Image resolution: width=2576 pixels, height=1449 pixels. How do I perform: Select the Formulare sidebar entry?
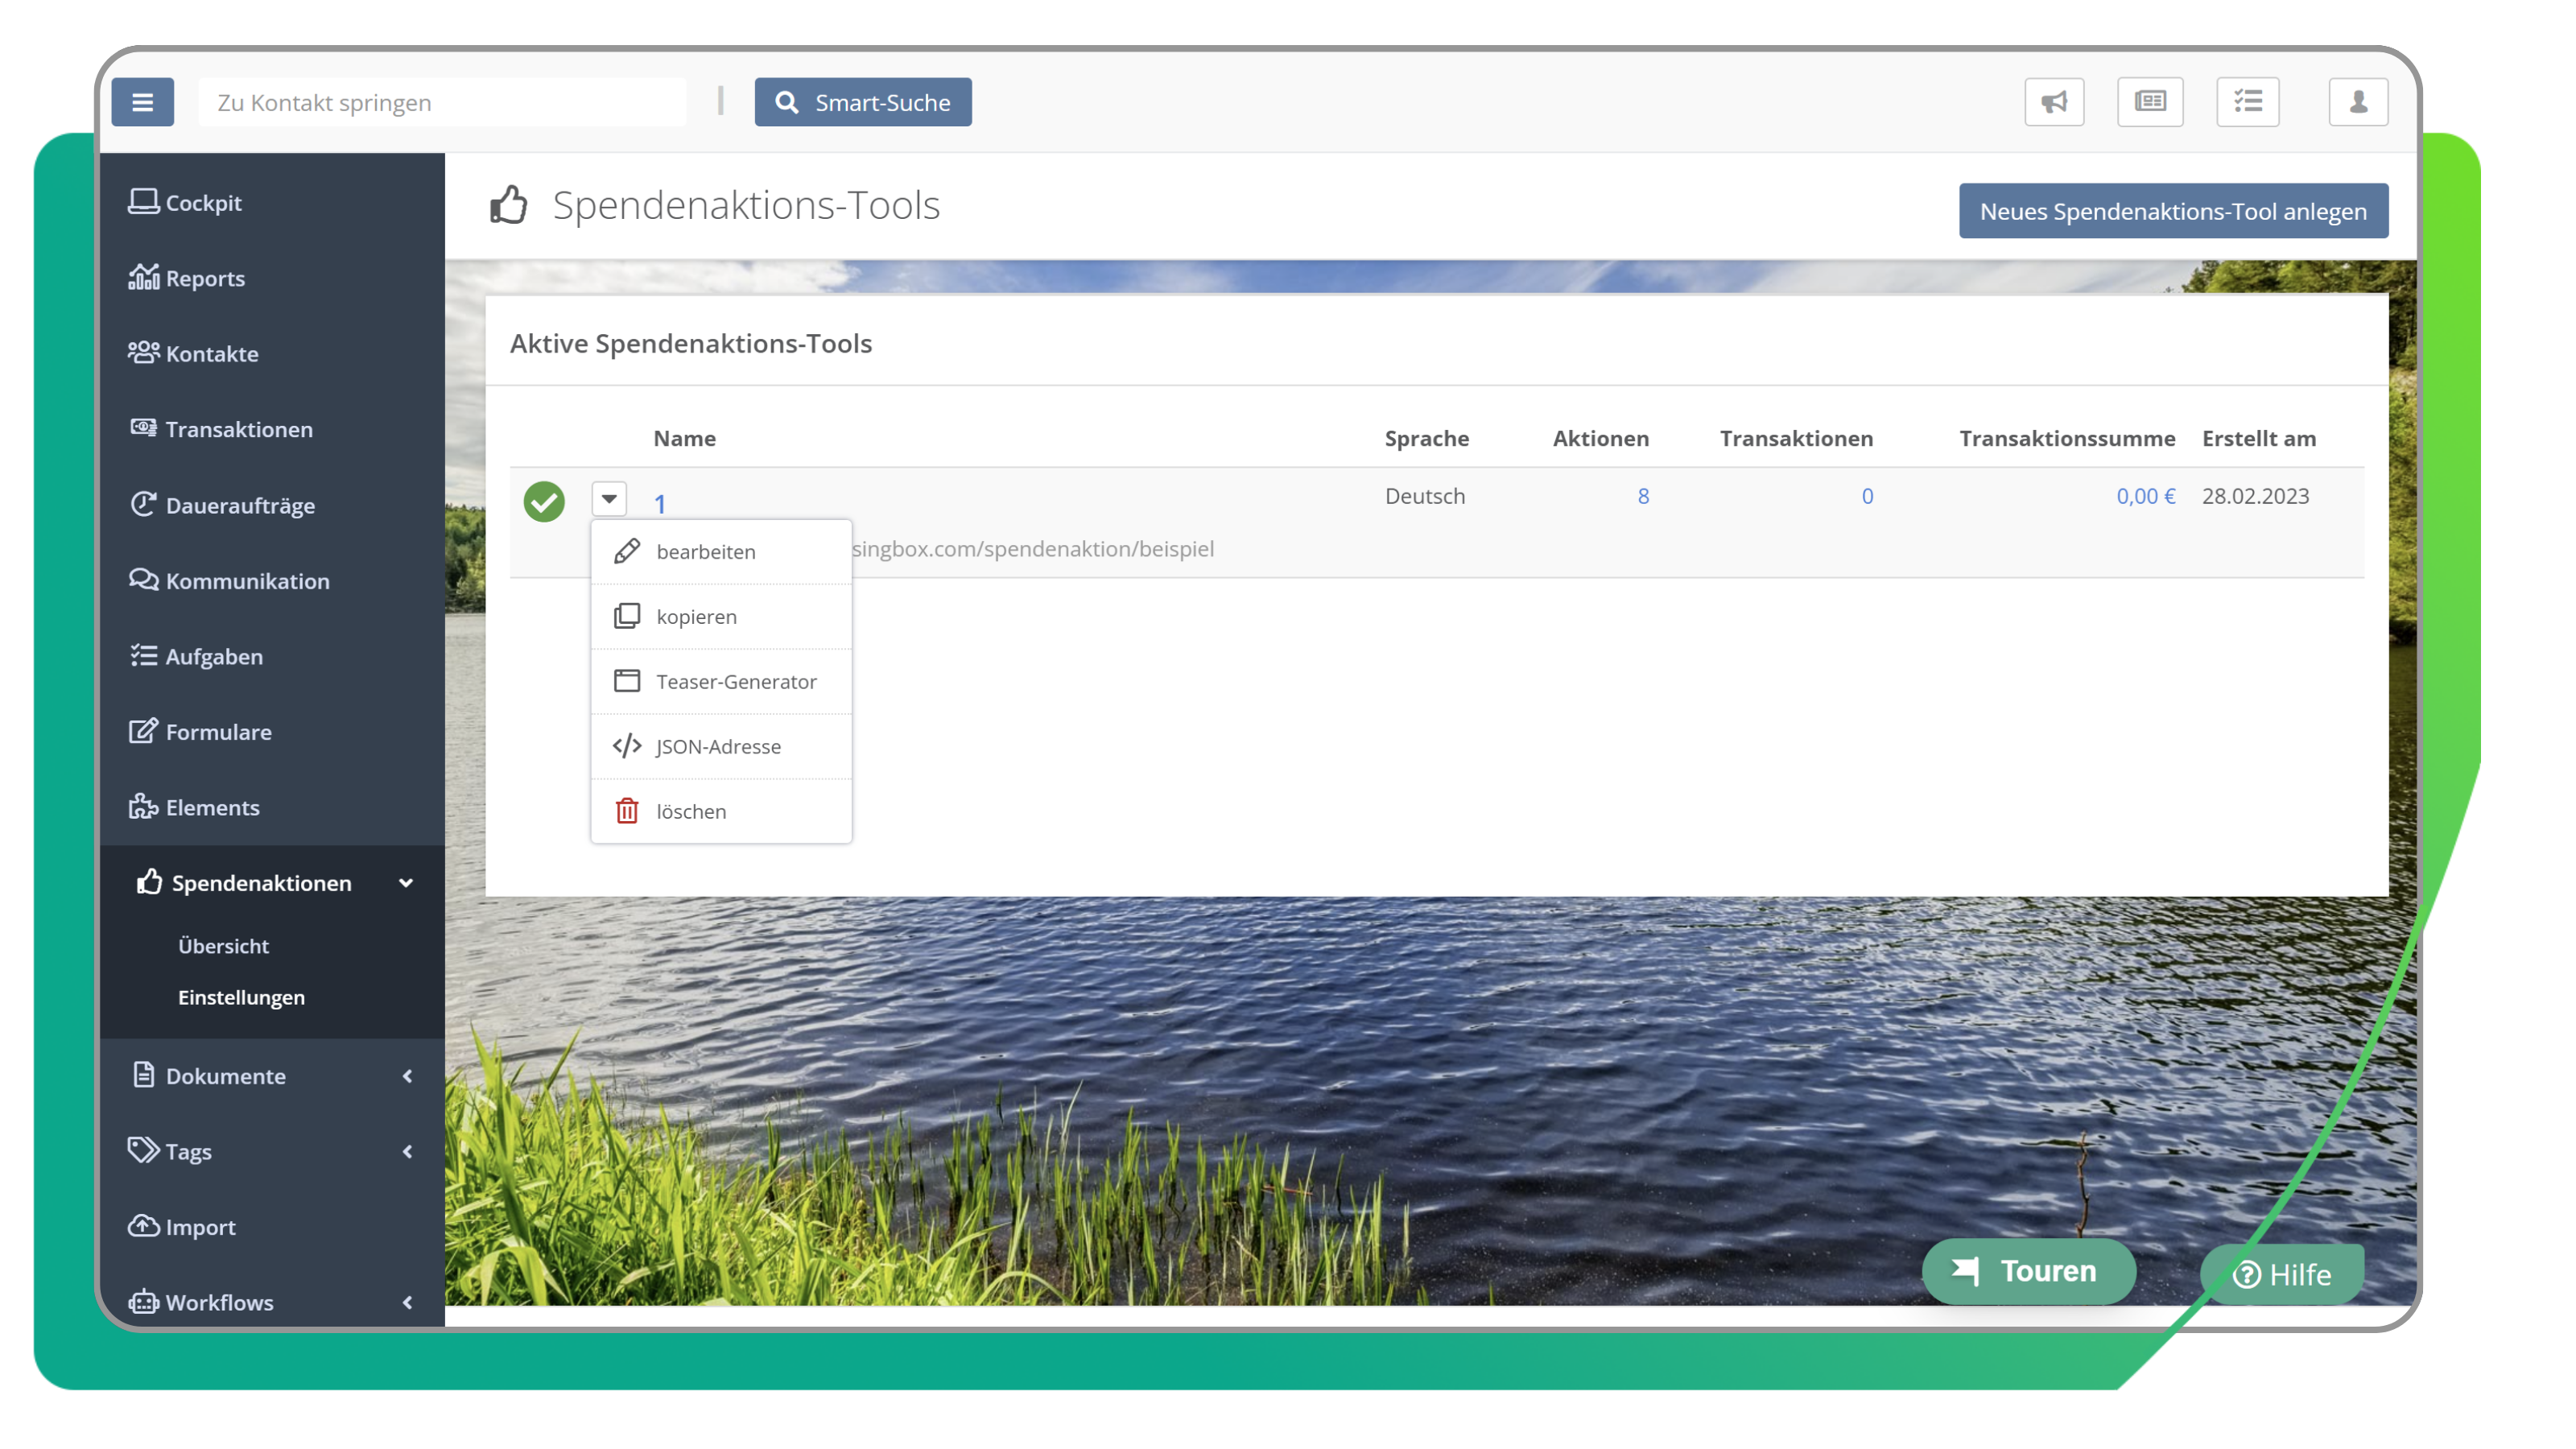point(218,731)
